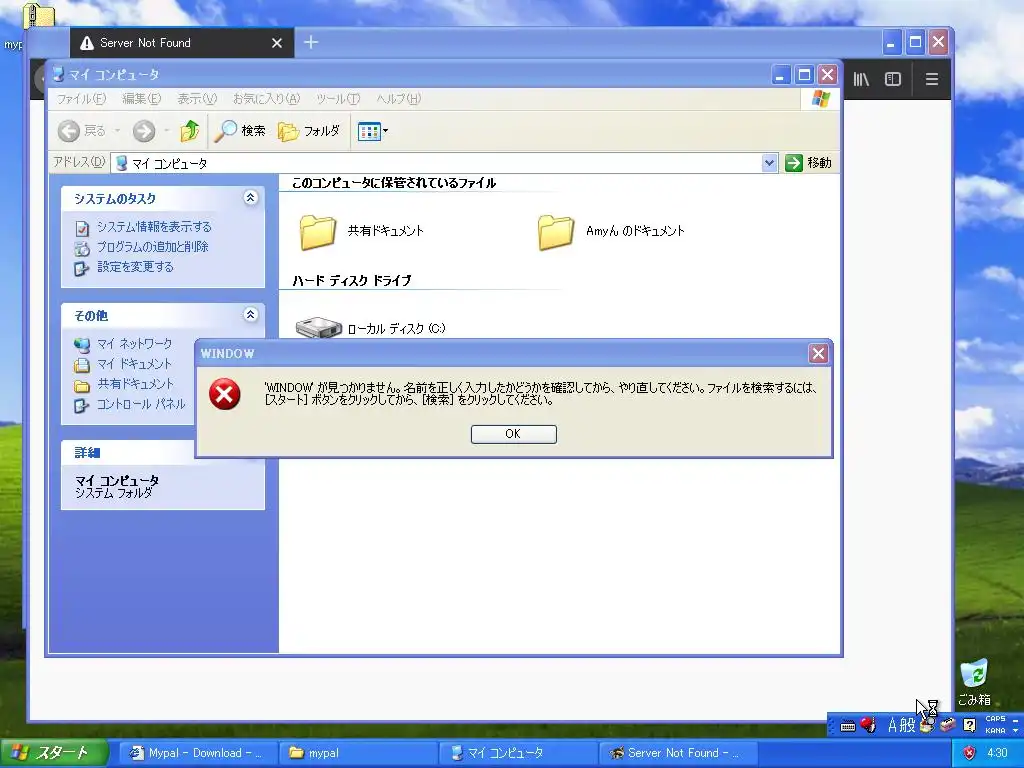Open the view mode dropdown button
The image size is (1024, 768).
click(x=372, y=131)
